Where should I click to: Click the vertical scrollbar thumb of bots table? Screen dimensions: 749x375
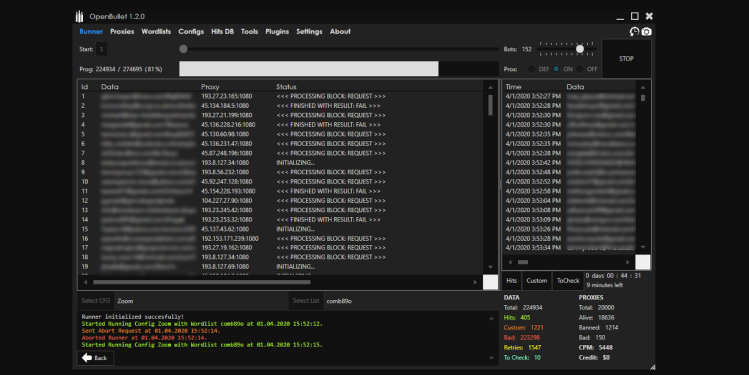490,105
